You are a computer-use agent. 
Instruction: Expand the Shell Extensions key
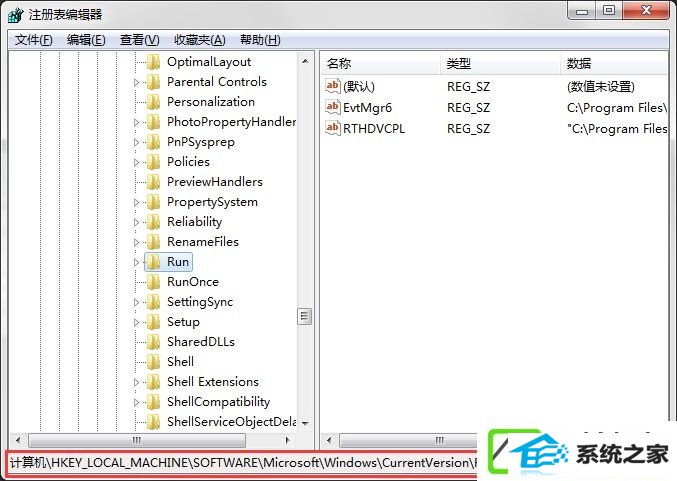pos(136,382)
